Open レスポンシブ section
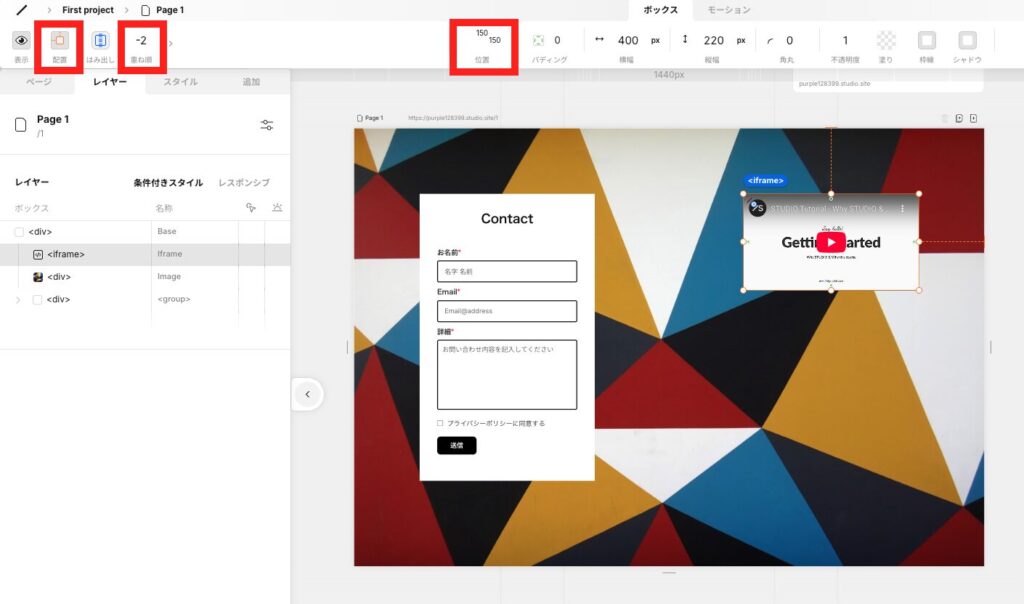This screenshot has height=604, width=1024. pyautogui.click(x=244, y=183)
